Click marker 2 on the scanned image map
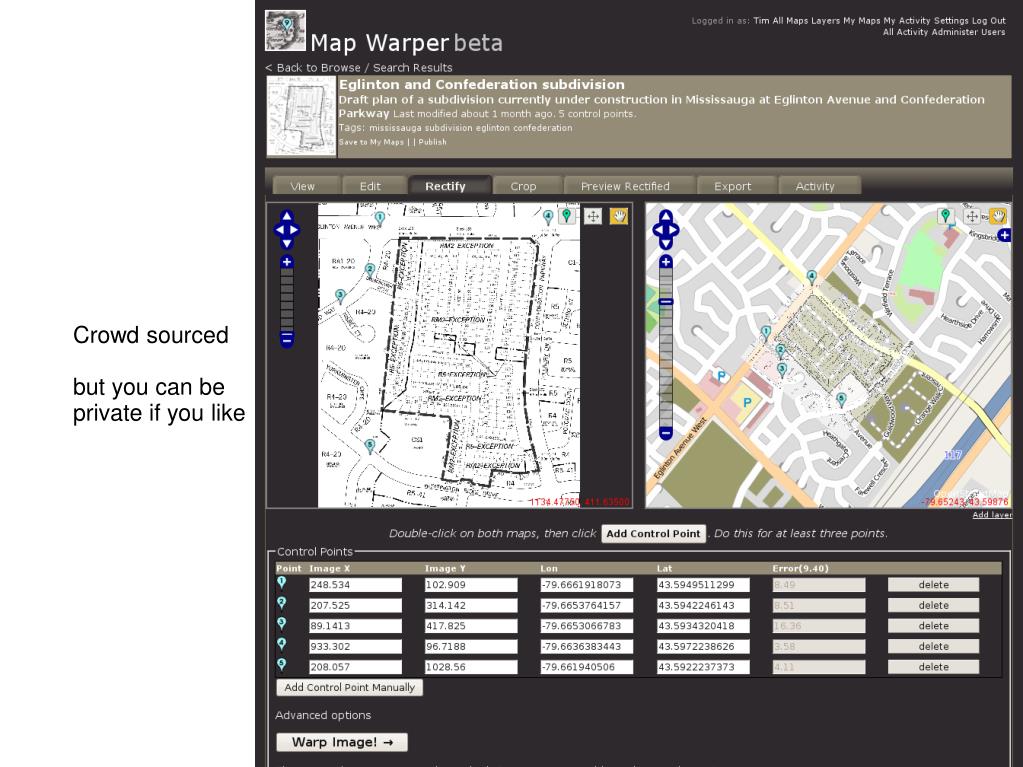The width and height of the screenshot is (1023, 767). click(370, 270)
